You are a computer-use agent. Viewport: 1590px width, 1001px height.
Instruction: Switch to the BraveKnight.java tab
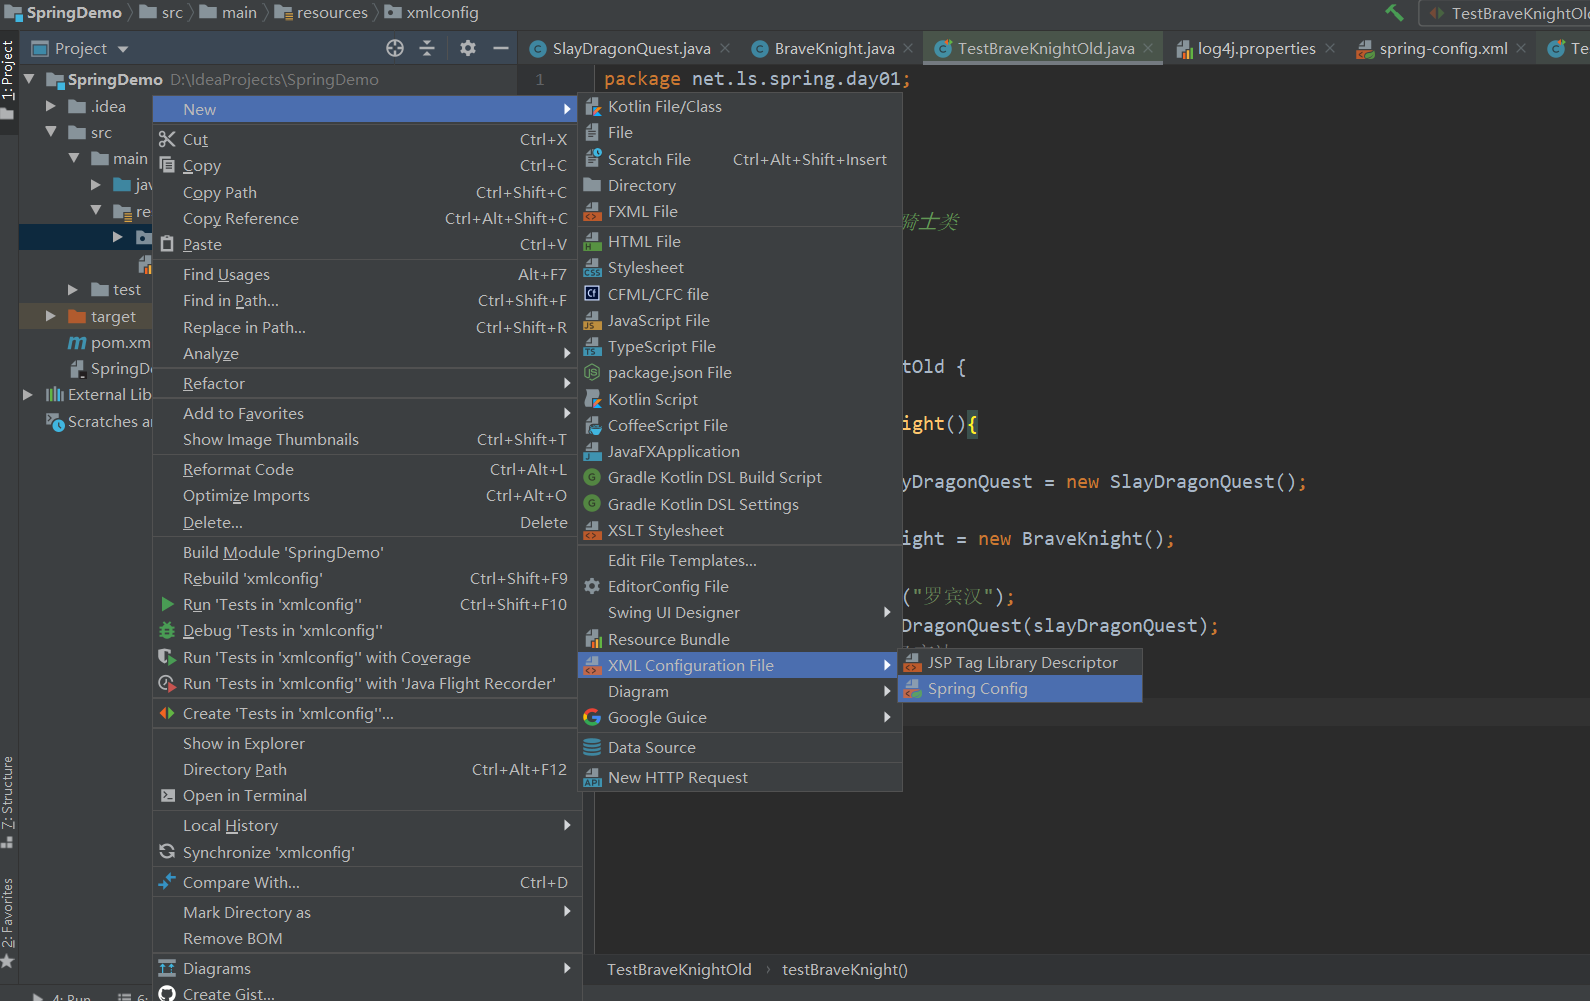tap(834, 48)
